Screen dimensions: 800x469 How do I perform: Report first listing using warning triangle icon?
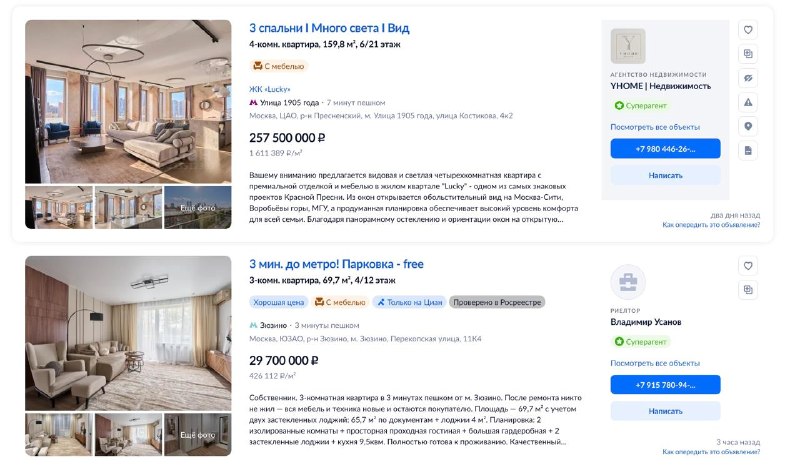[x=747, y=102]
